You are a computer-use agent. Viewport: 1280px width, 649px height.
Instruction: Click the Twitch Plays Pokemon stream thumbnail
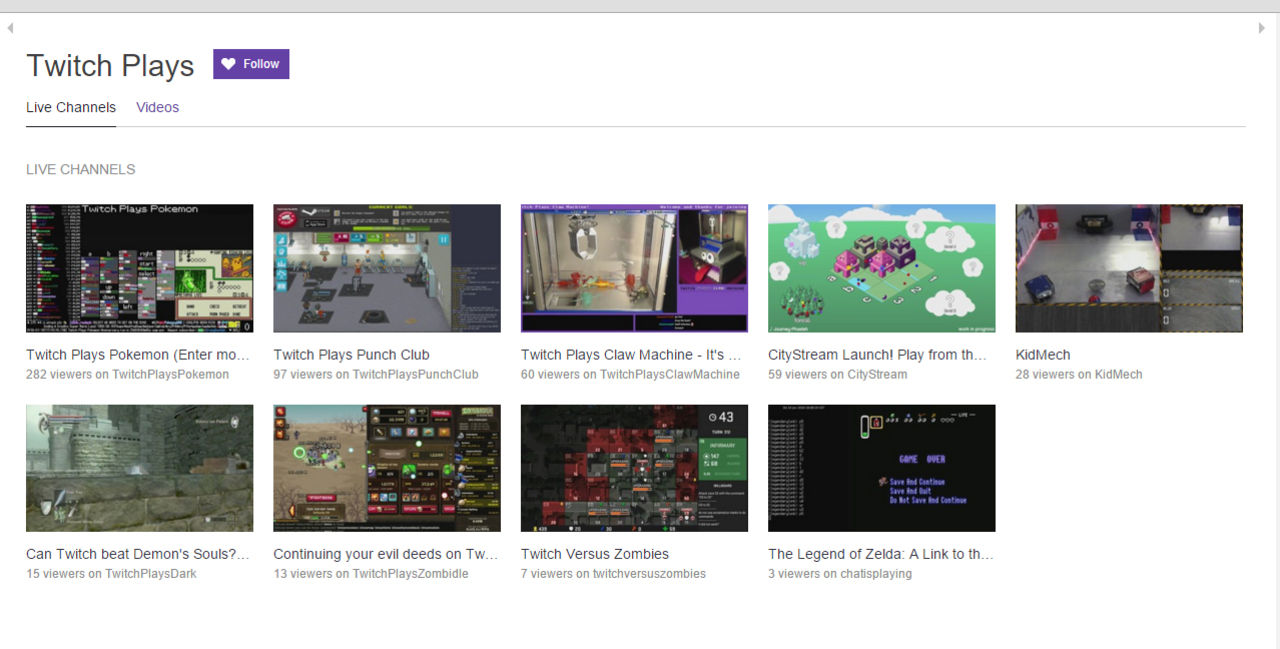click(x=139, y=268)
